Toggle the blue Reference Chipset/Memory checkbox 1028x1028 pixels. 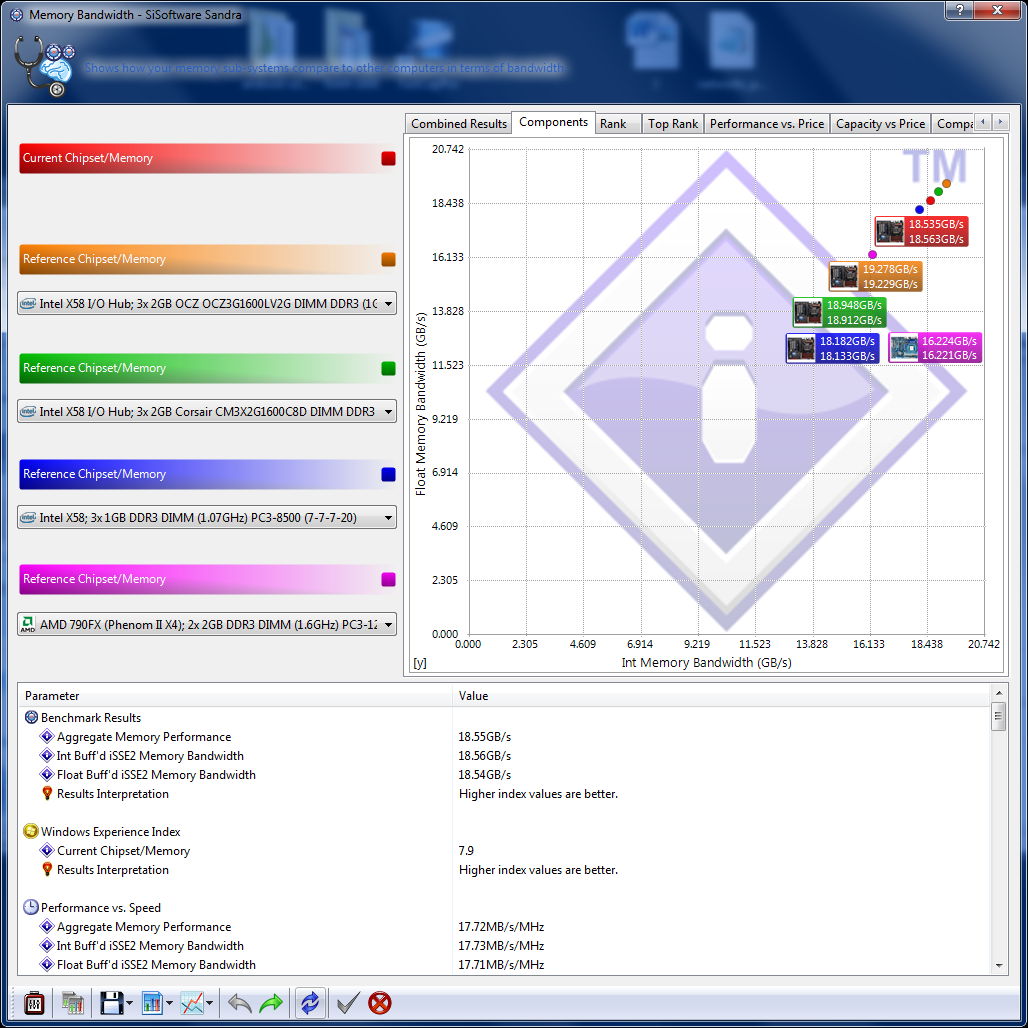(x=388, y=474)
